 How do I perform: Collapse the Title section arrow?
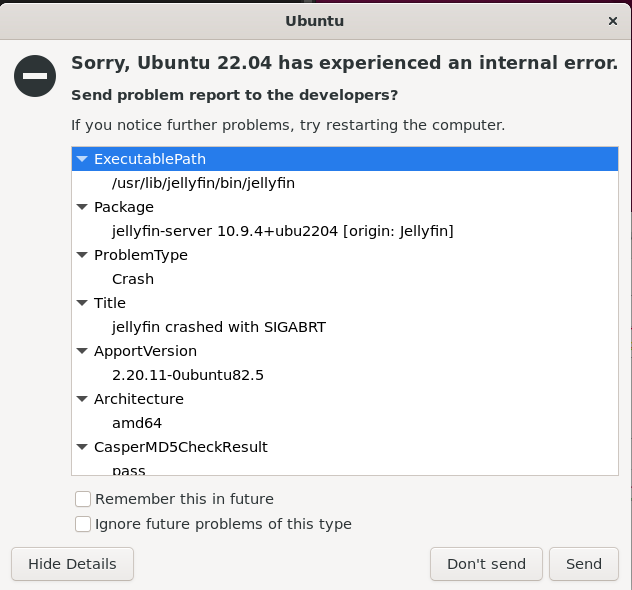point(82,303)
